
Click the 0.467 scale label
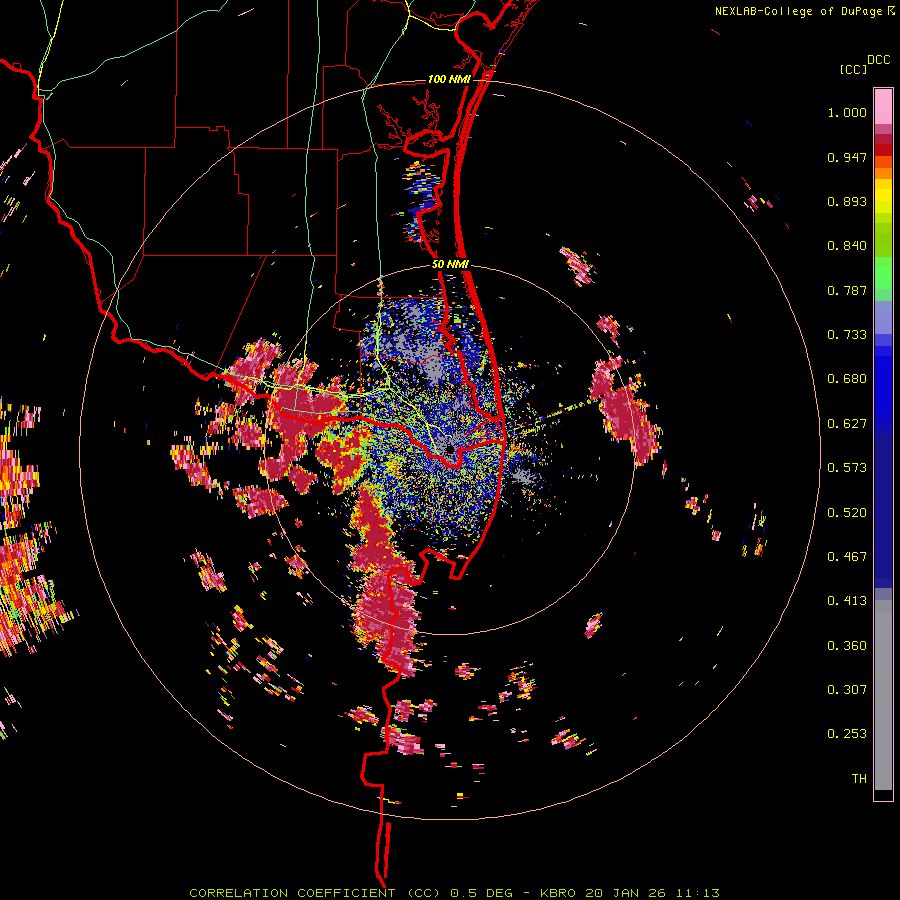click(847, 556)
